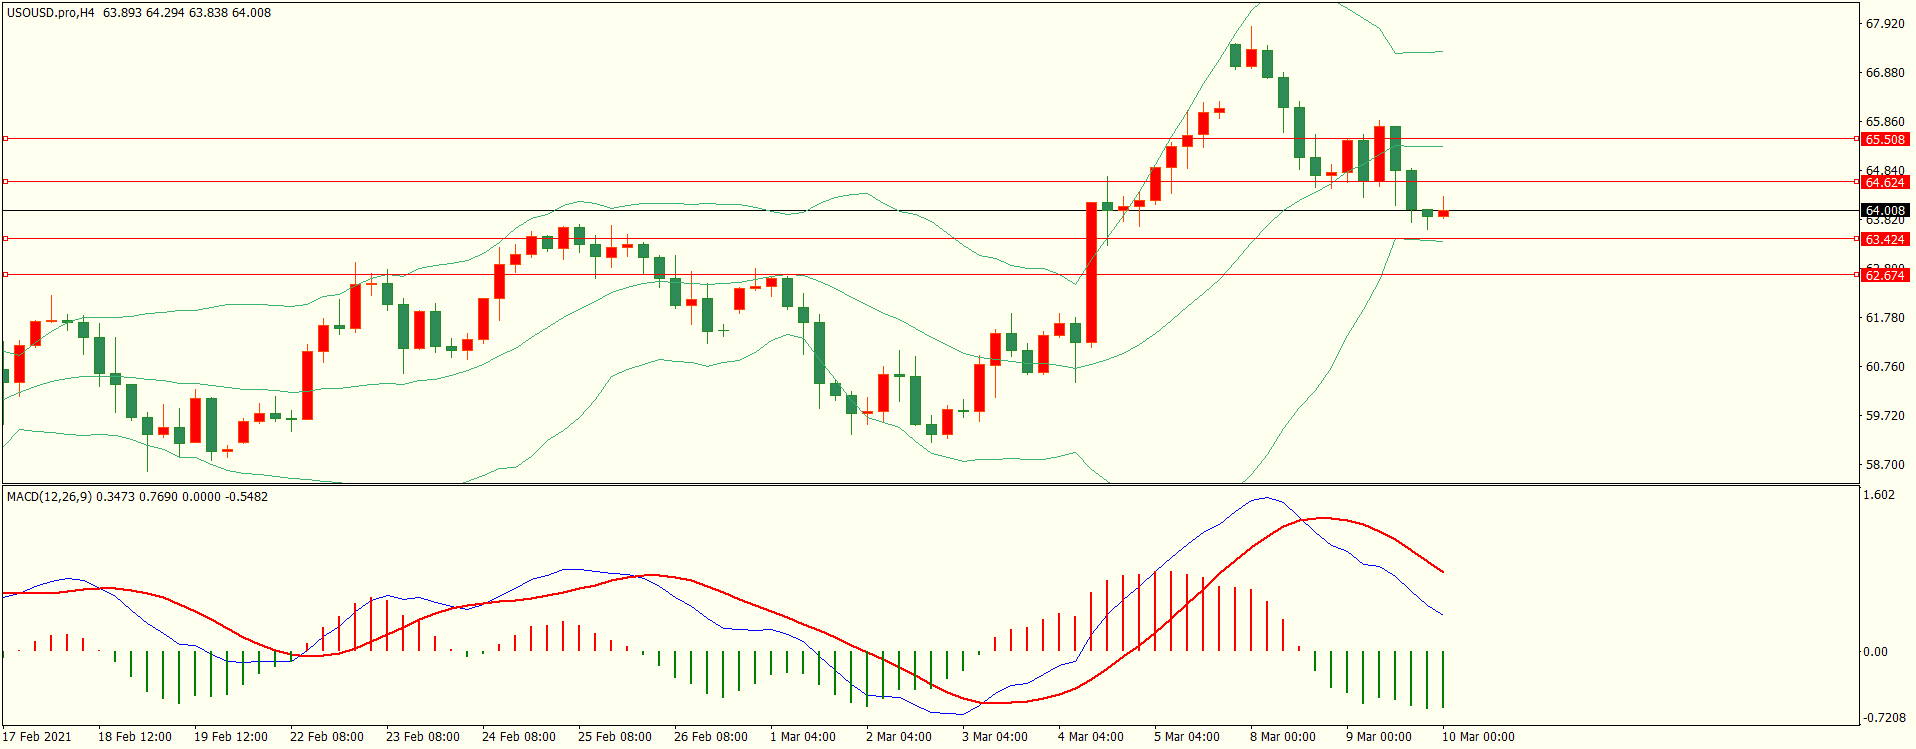Click the 63.424 red price level label

click(1885, 240)
